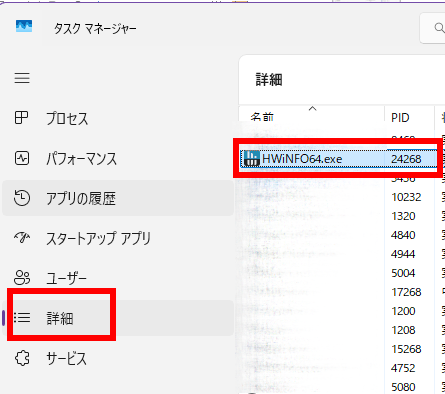The image size is (445, 394).
Task: Open the サービス page
Action: coord(118,358)
